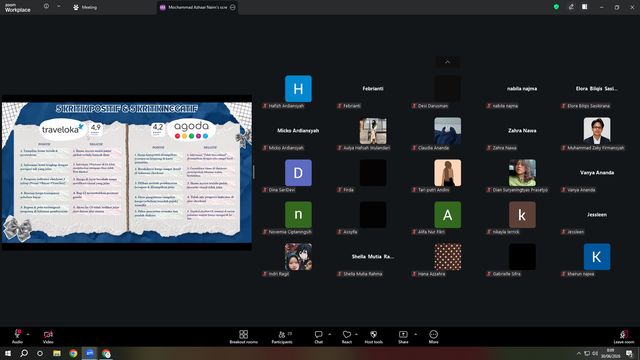Click the shared slide showing traveloka and agoda
The image size is (640, 360).
[x=127, y=172]
